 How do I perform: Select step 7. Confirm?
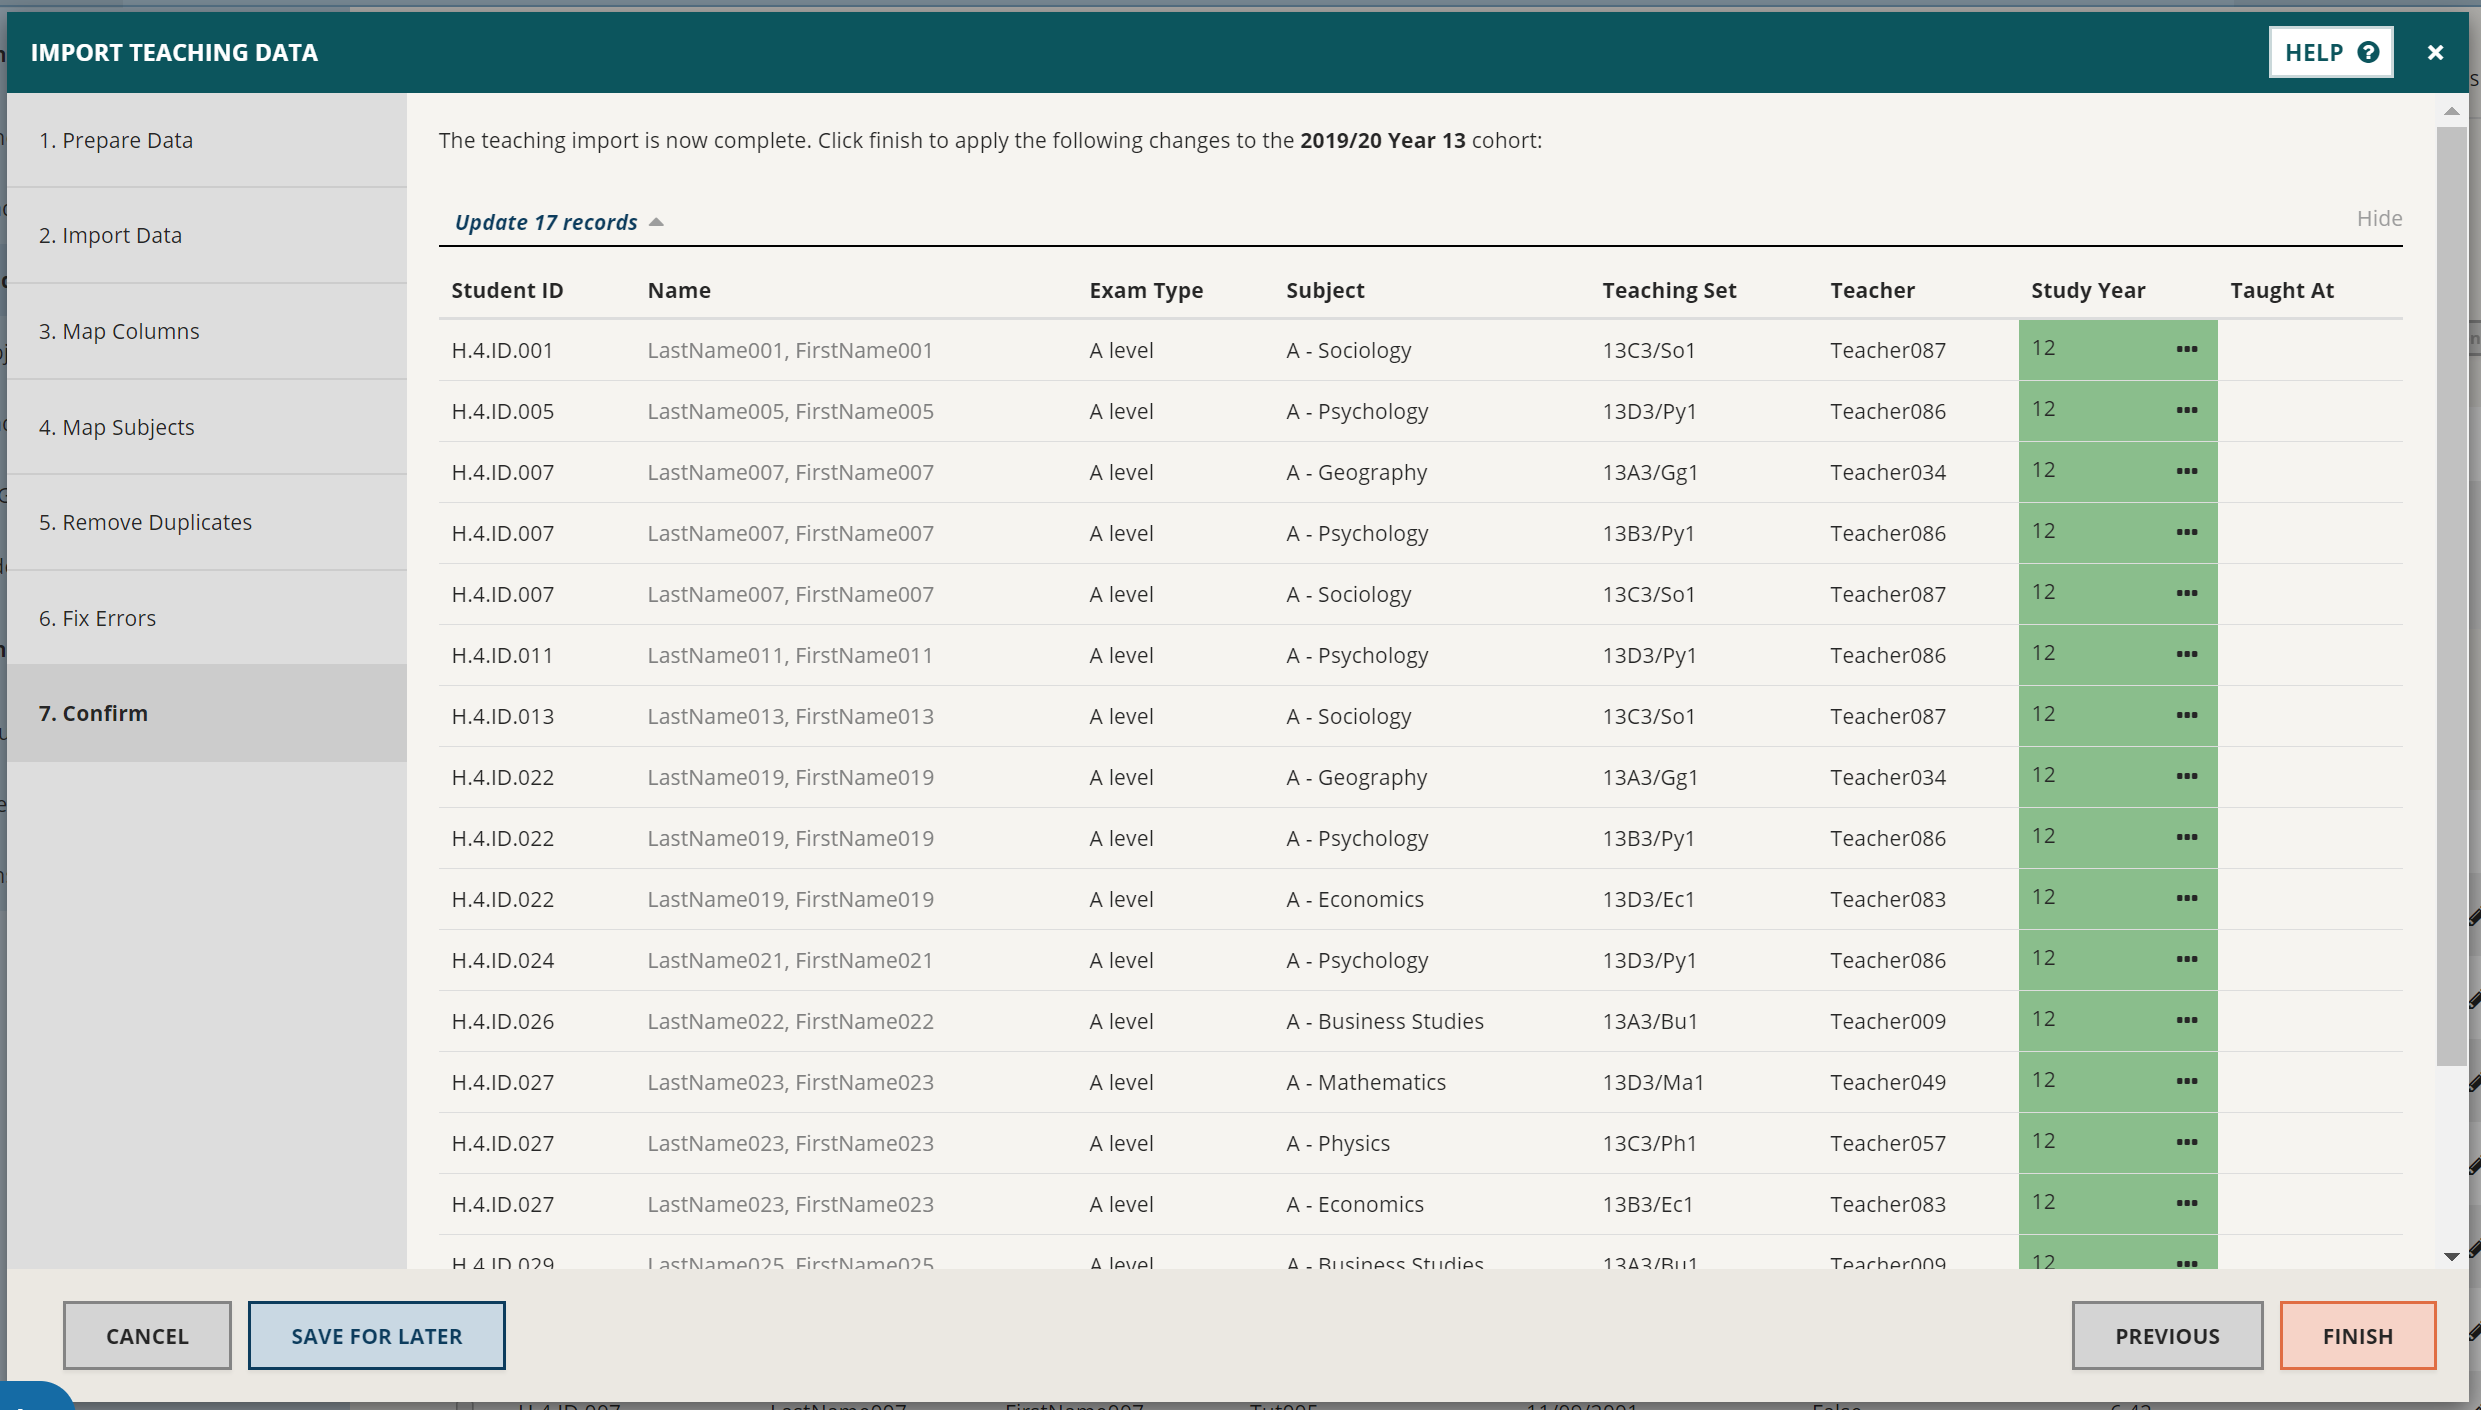coord(207,713)
